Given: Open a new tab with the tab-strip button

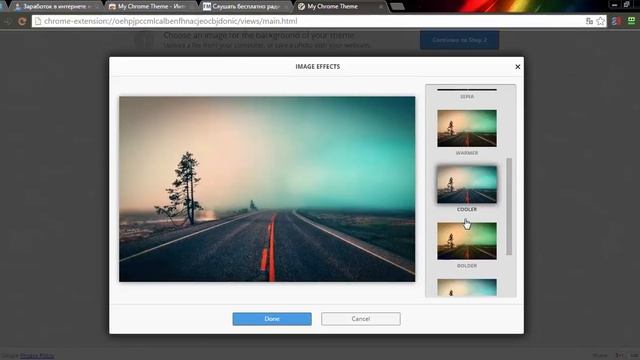Looking at the screenshot, I should click(397, 7).
